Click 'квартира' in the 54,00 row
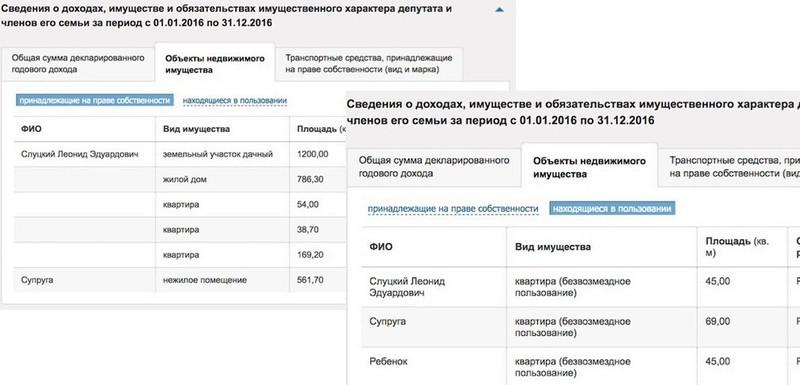This screenshot has height=385, width=800. (181, 204)
